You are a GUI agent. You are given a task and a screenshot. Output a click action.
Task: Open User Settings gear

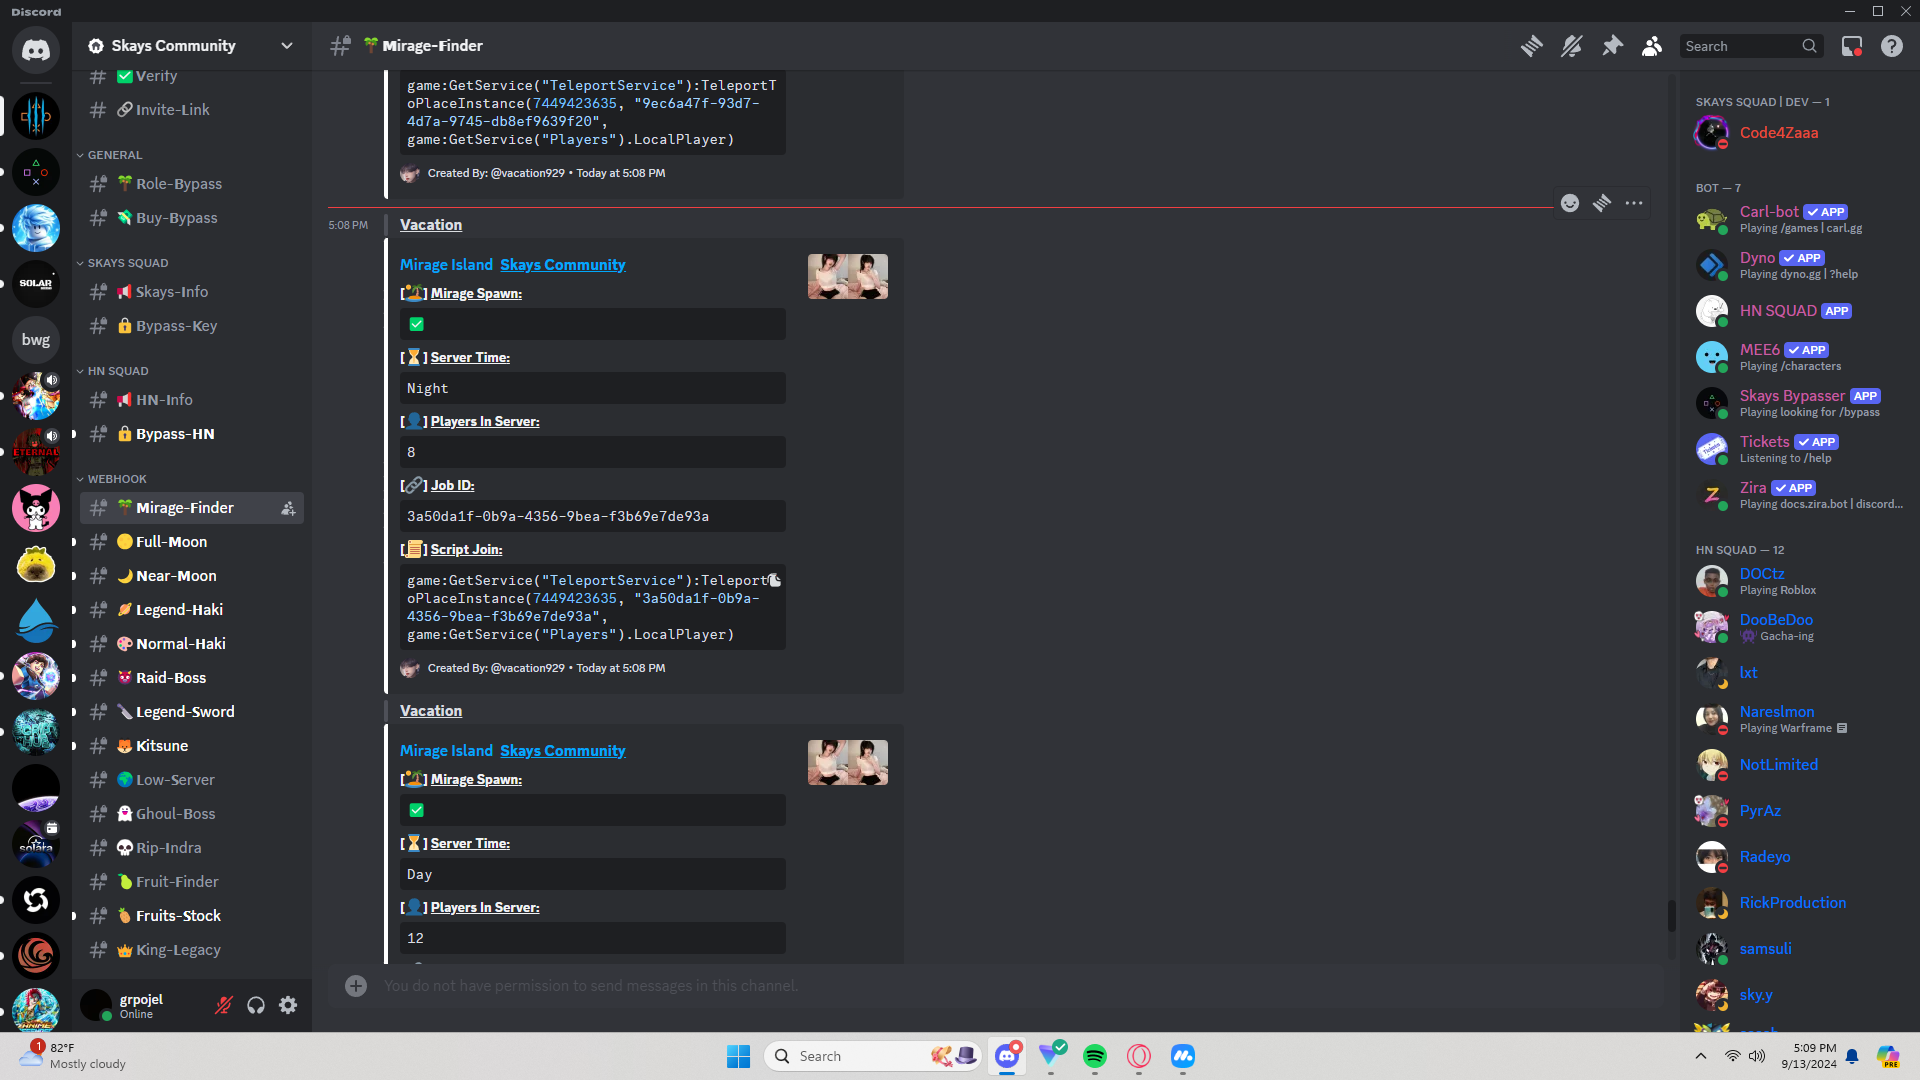pyautogui.click(x=288, y=1005)
